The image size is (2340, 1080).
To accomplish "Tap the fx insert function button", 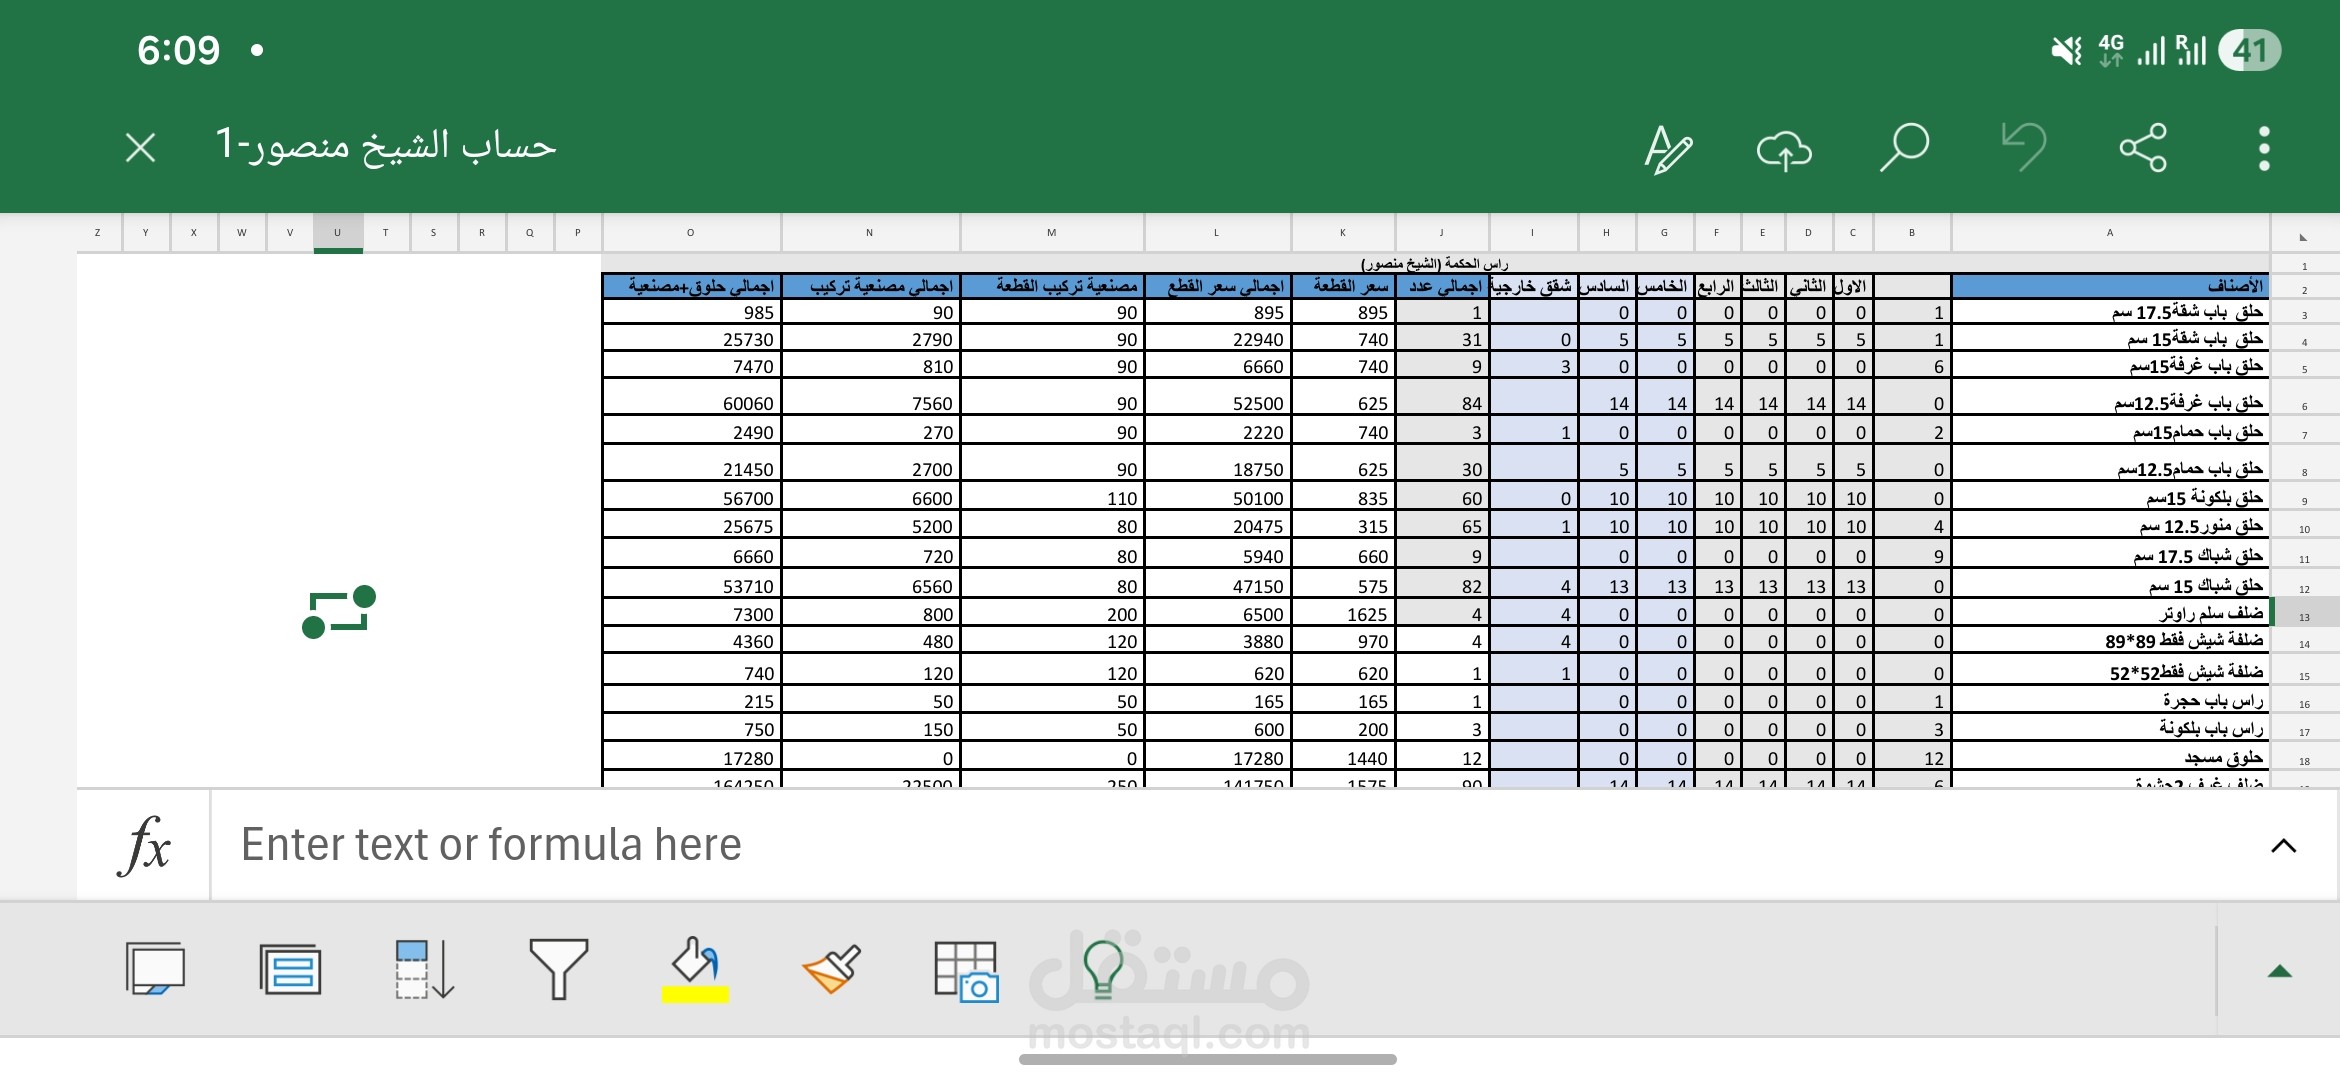I will point(145,845).
